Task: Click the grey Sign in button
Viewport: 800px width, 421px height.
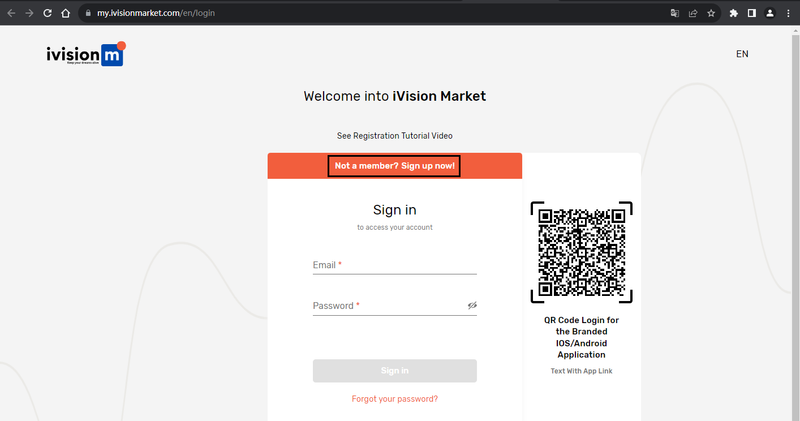Action: pyautogui.click(x=394, y=370)
